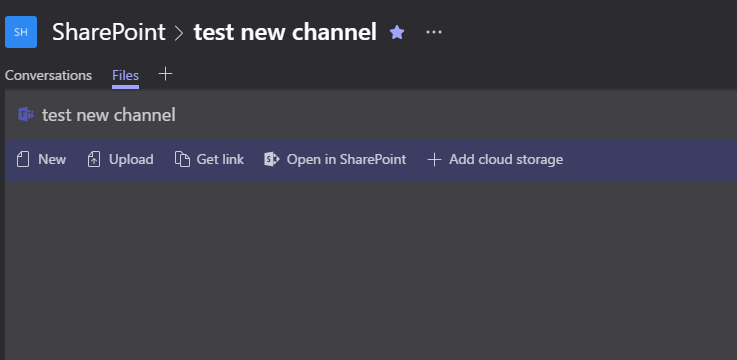This screenshot has width=737, height=360.
Task: Click the Teams logo icon beside folder name
Action: pyautogui.click(x=26, y=115)
